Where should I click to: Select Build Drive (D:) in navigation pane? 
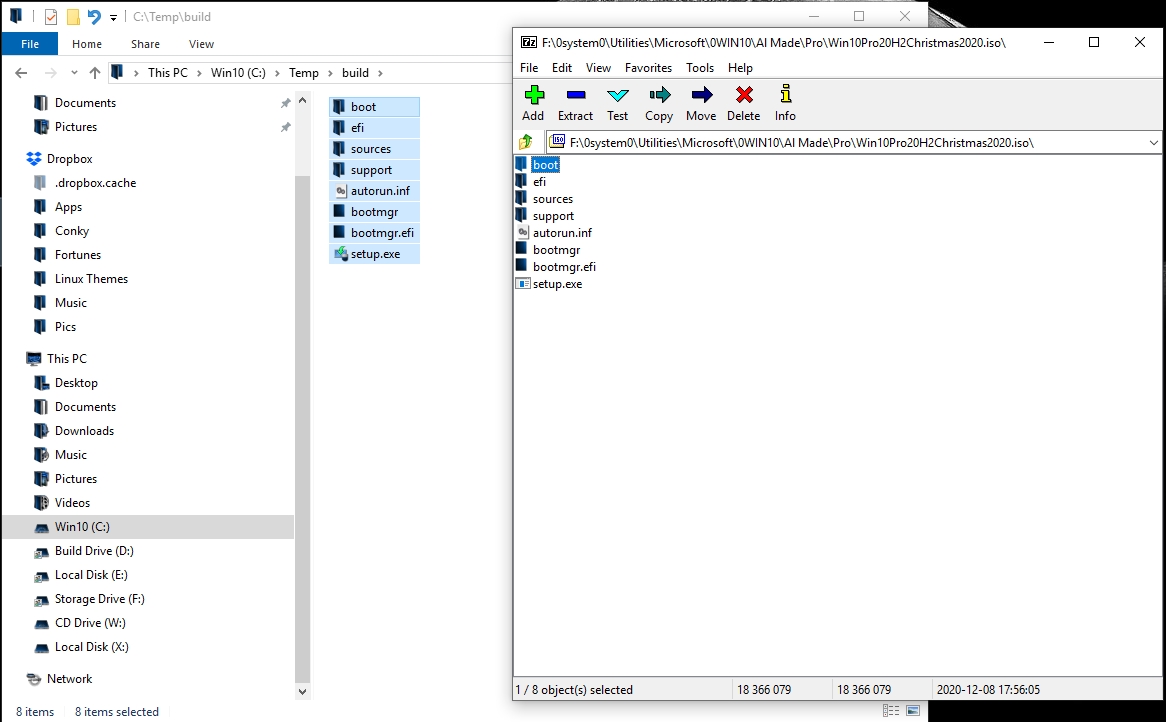point(94,551)
